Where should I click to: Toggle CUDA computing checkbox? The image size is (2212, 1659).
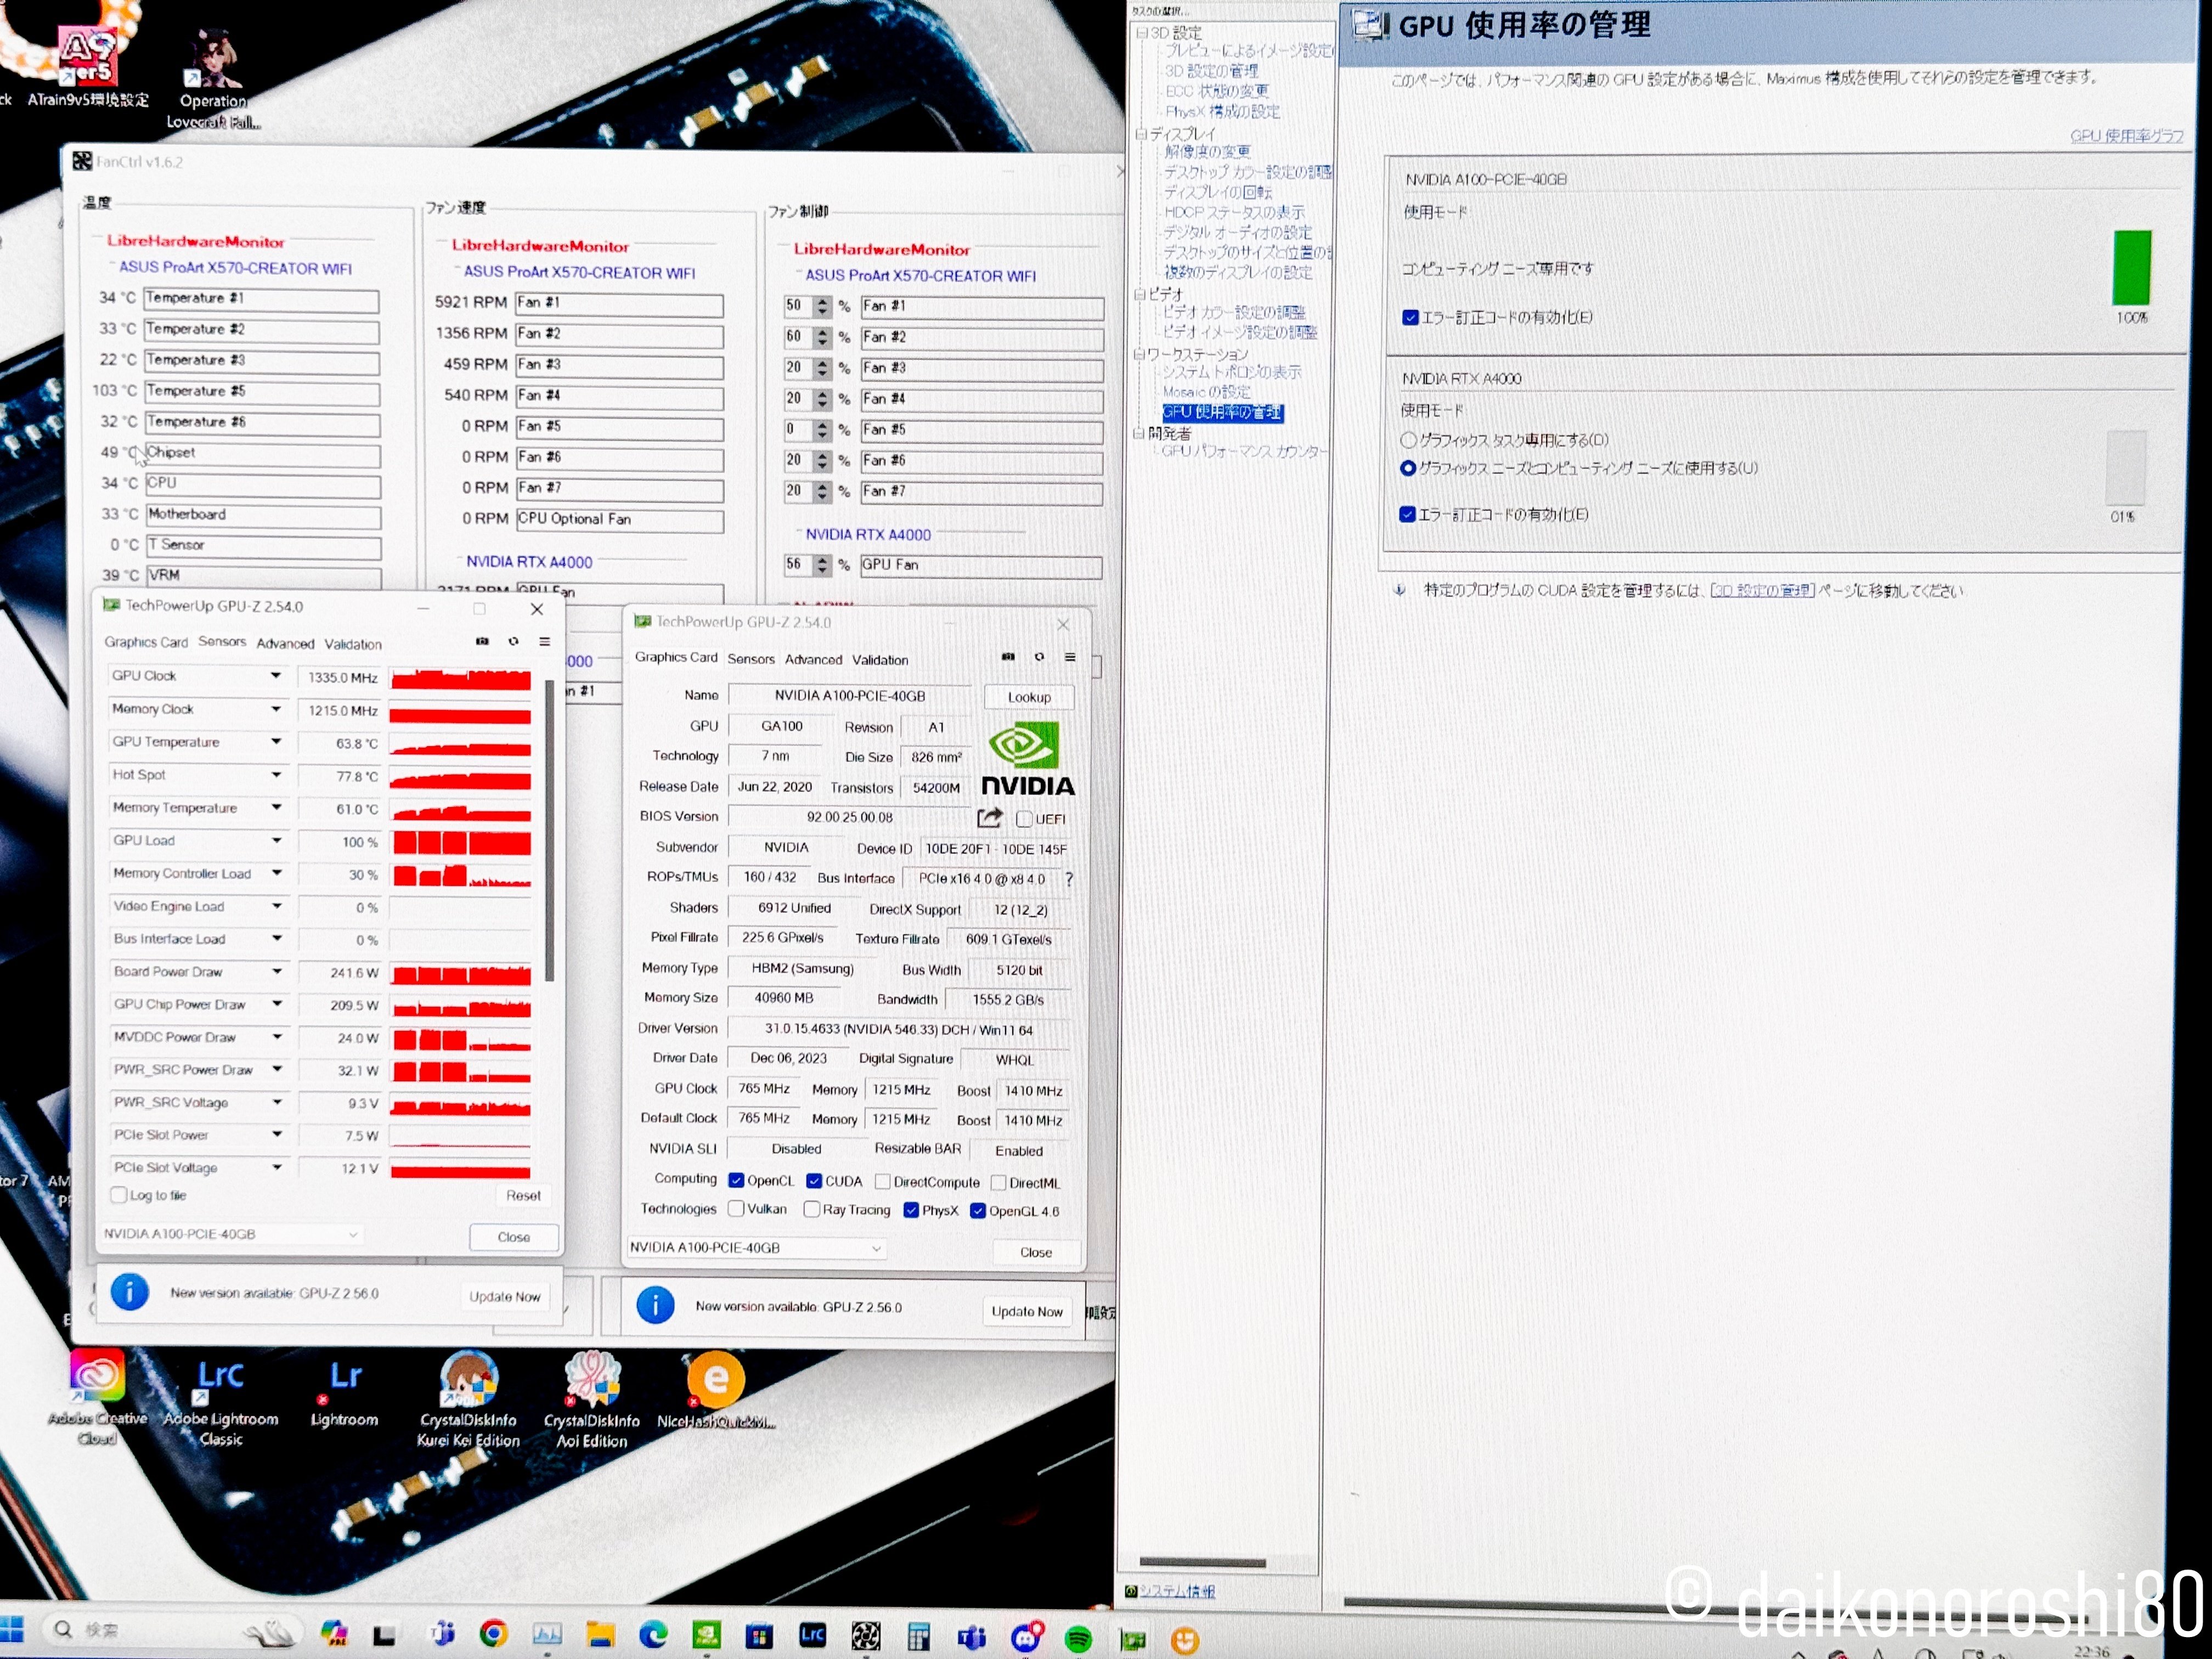[814, 1181]
